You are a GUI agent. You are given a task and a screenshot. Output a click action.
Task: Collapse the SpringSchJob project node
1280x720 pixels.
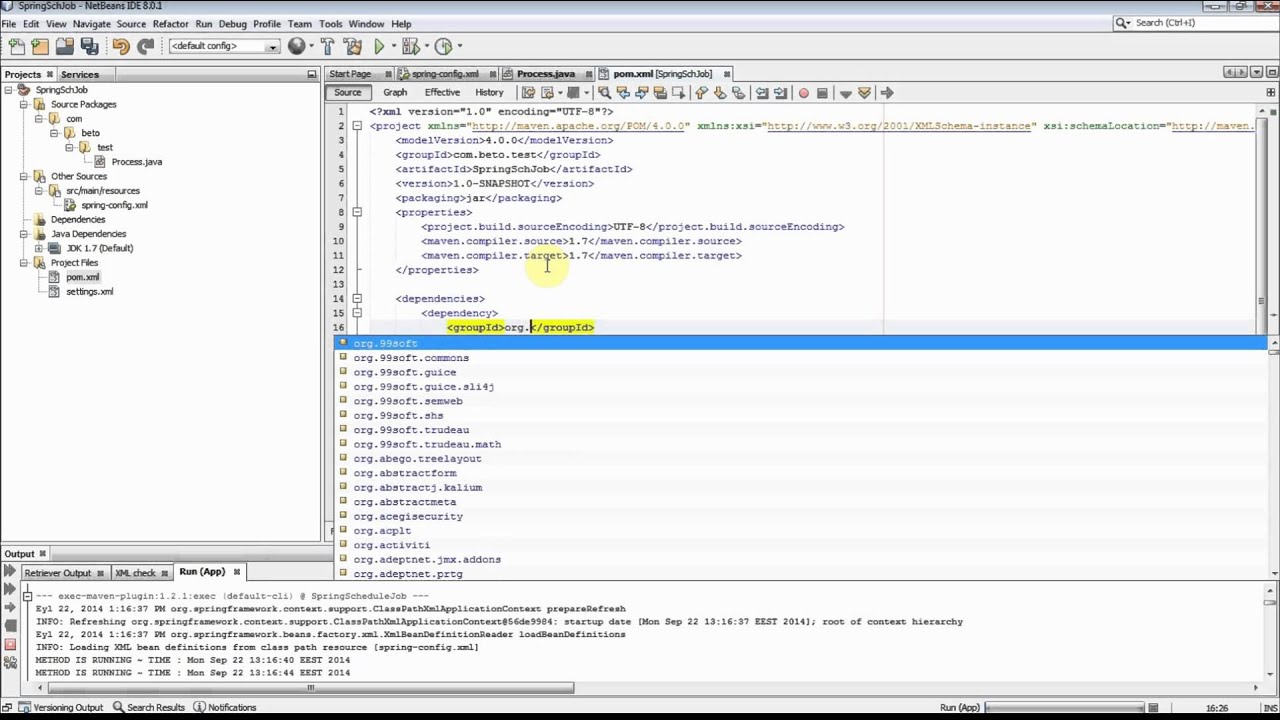tap(9, 90)
